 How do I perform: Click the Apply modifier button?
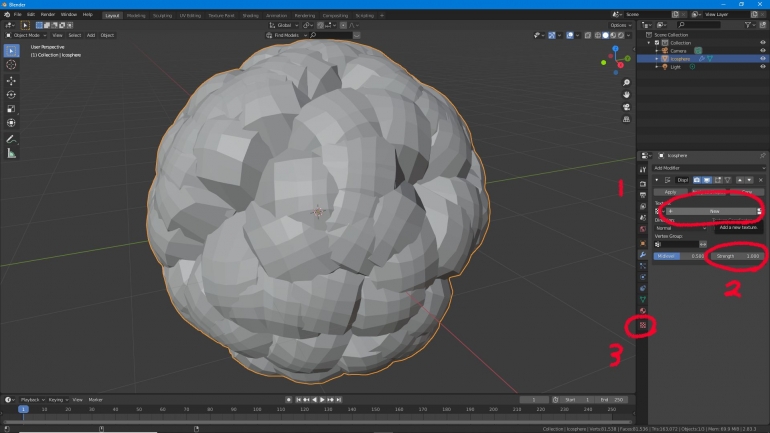671,192
